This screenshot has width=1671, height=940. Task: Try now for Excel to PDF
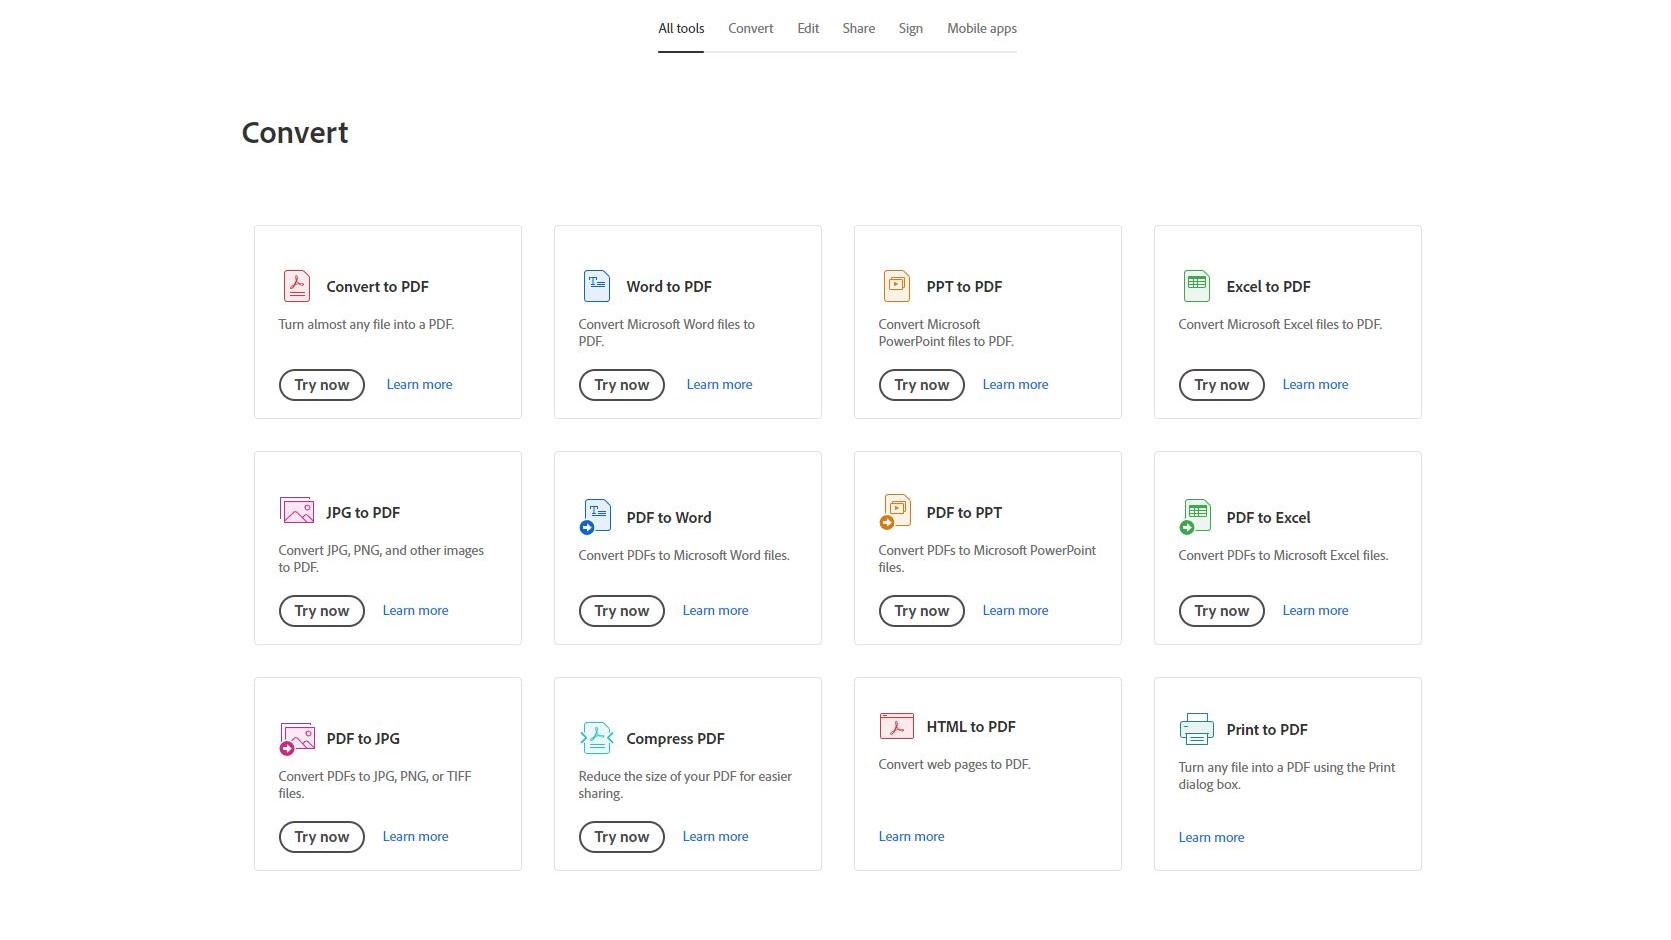coord(1222,385)
